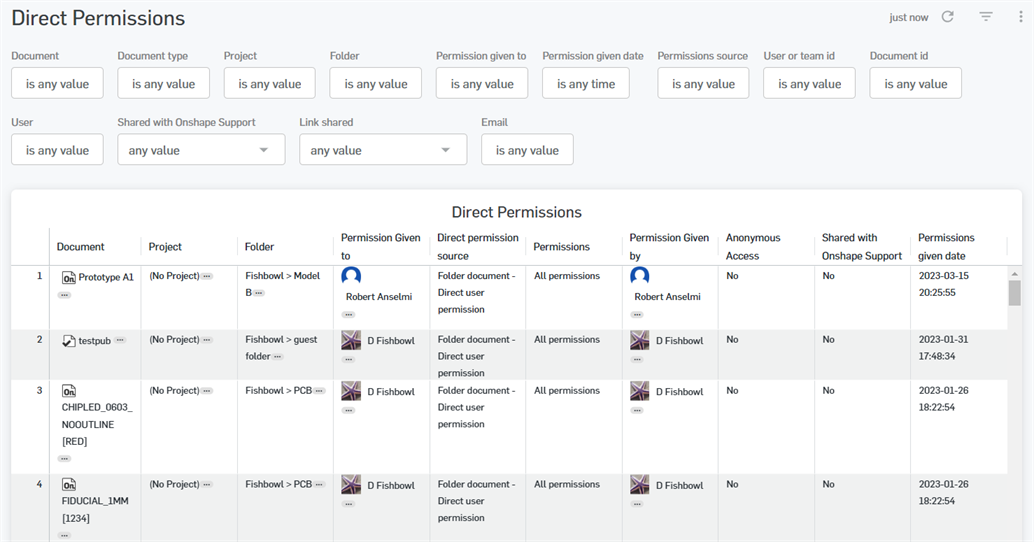
Task: Click the document icon above CHIPLED_0603_NOOUTLINE
Action: click(69, 391)
